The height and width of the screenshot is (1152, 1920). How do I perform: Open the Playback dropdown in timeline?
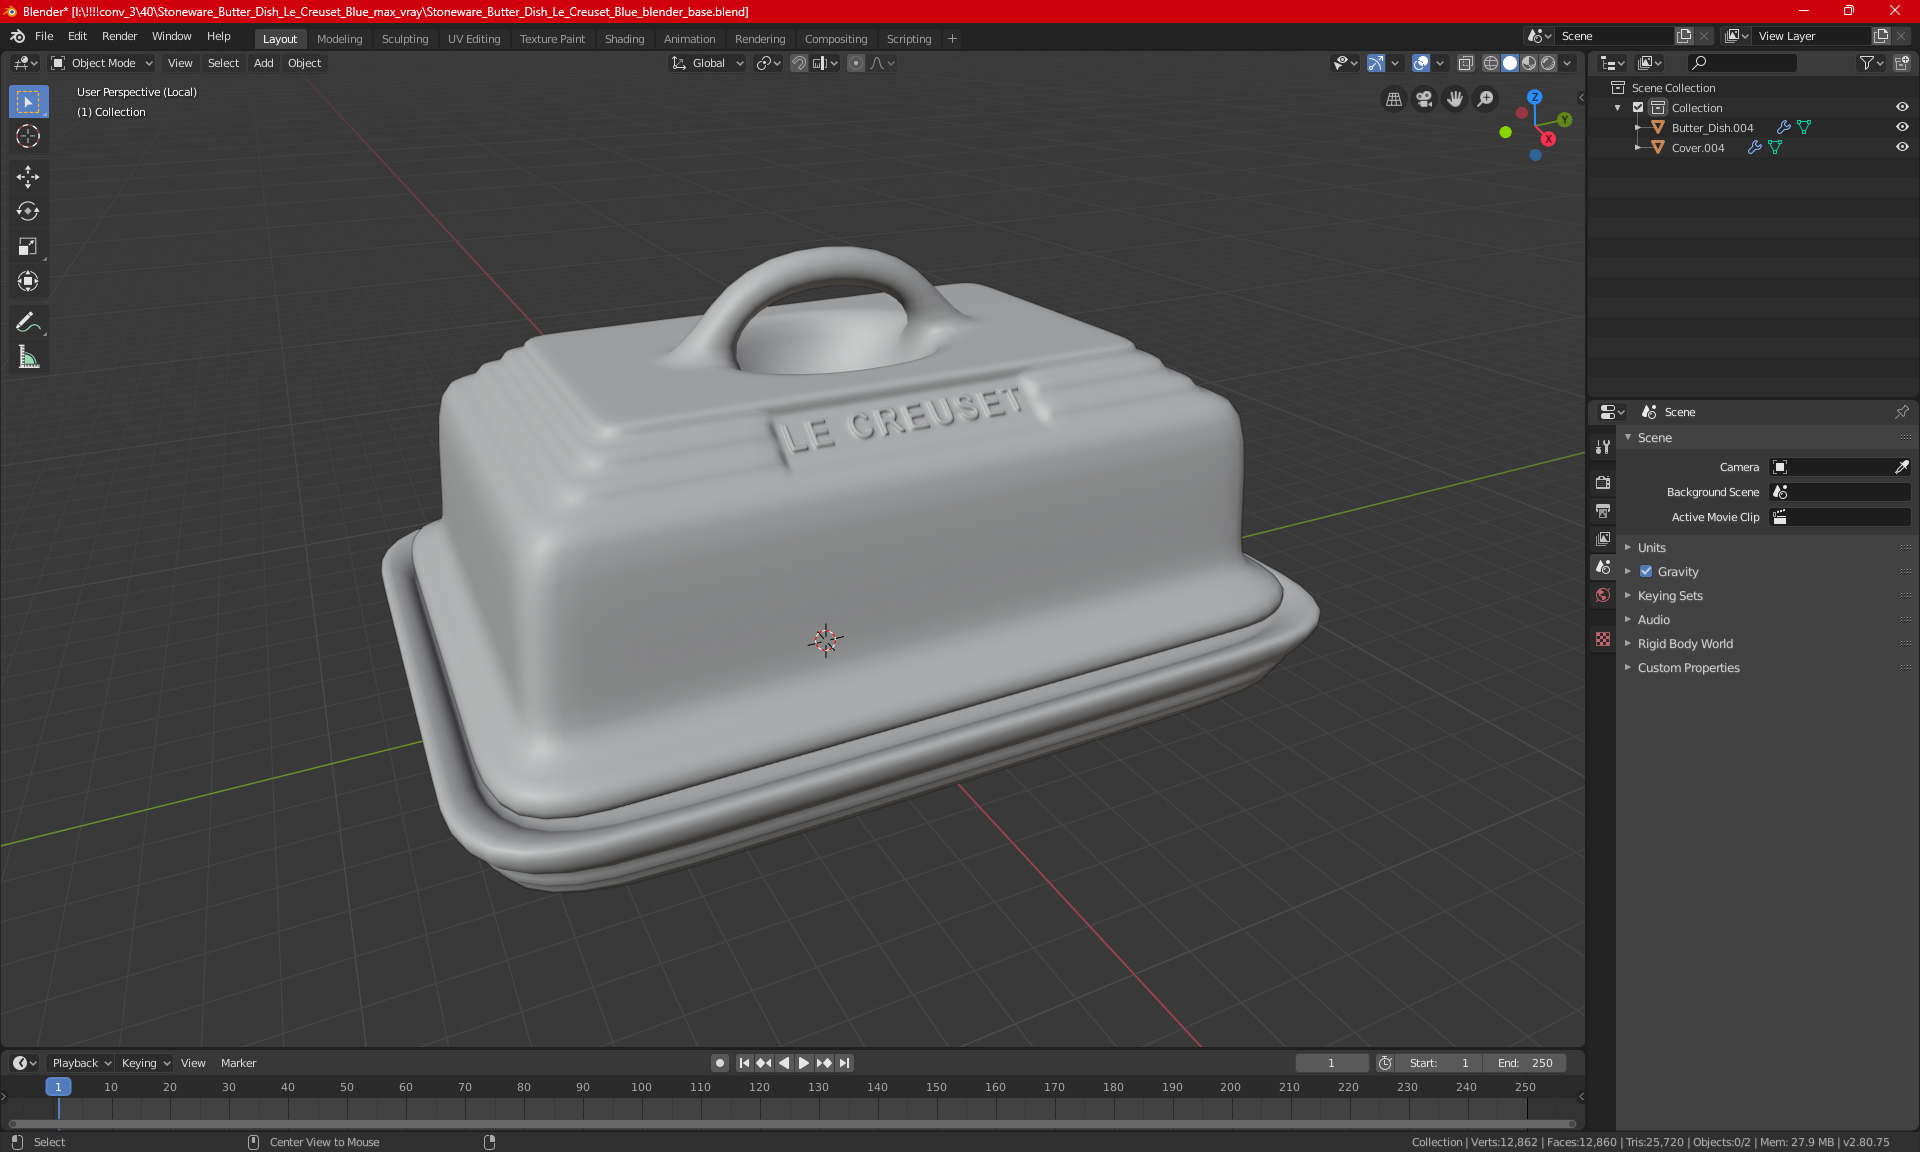click(x=82, y=1063)
